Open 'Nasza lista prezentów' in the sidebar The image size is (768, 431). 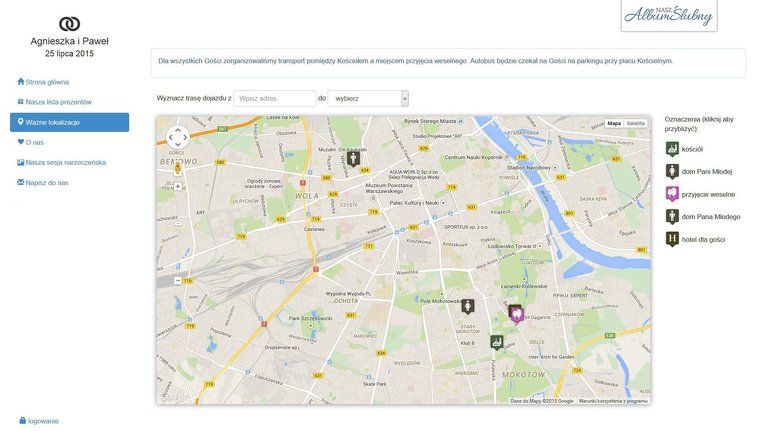pyautogui.click(x=58, y=102)
